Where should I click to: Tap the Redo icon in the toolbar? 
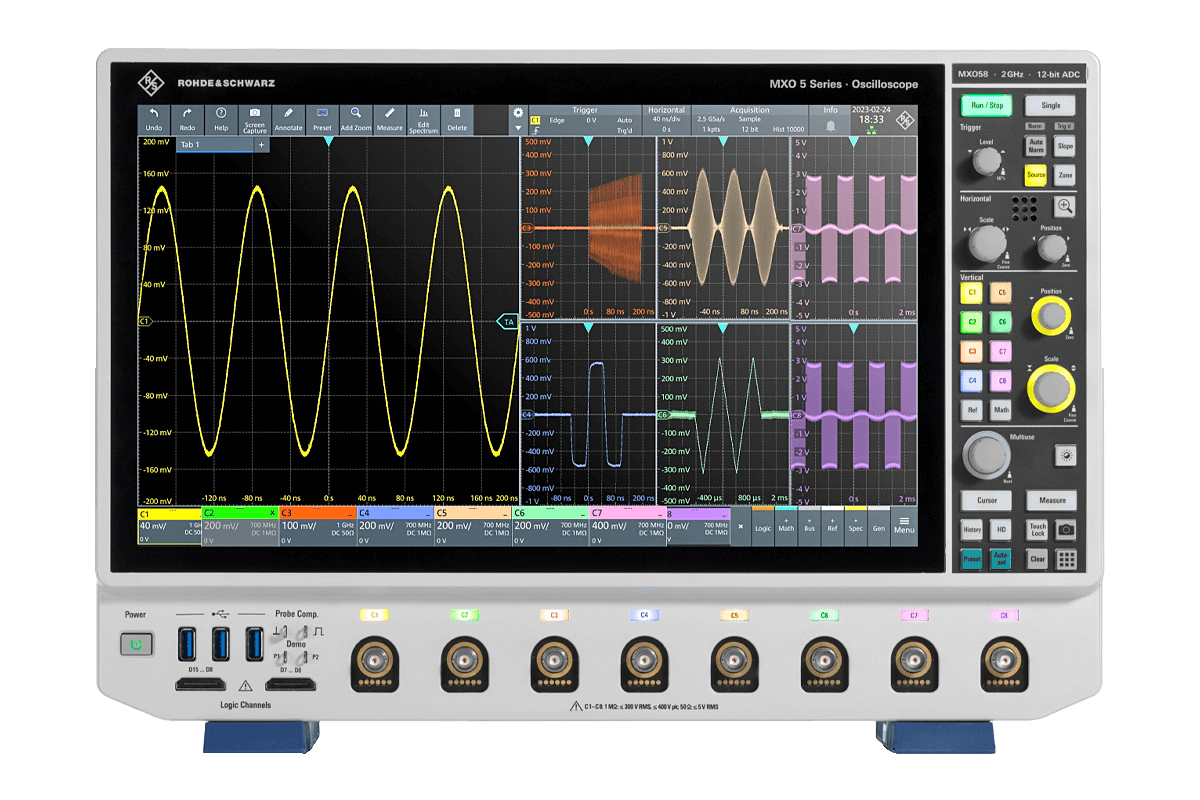(187, 120)
